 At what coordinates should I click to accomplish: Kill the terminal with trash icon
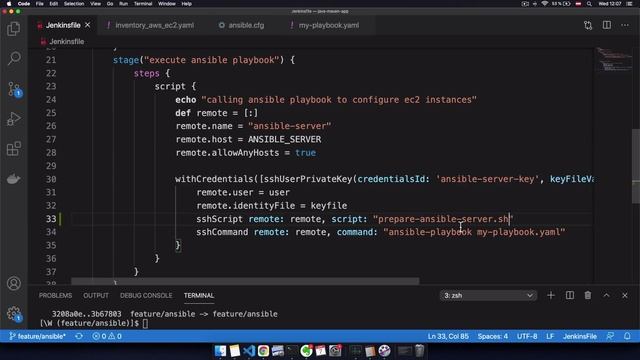(x=588, y=295)
